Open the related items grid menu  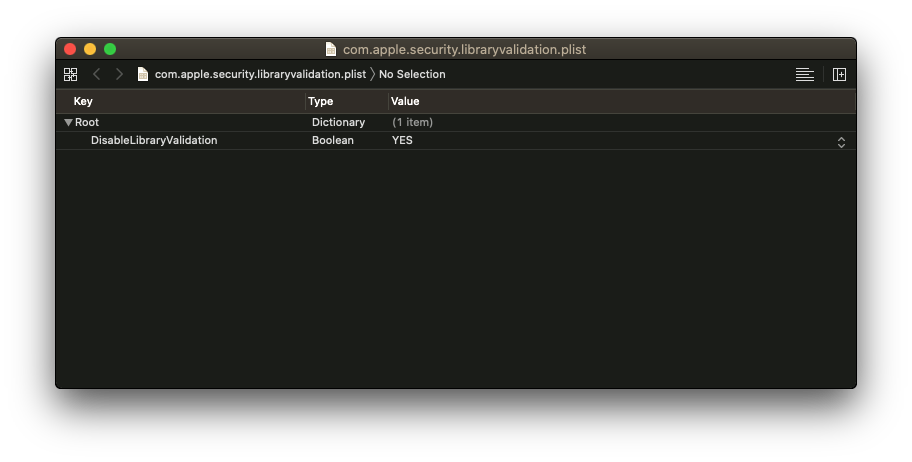coord(70,74)
